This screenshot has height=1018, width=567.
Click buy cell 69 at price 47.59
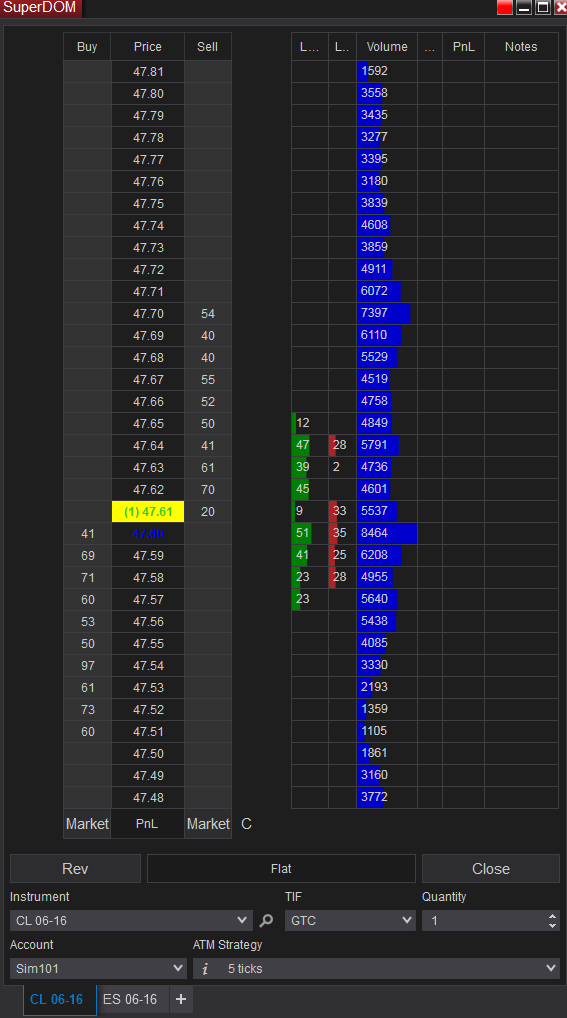88,556
